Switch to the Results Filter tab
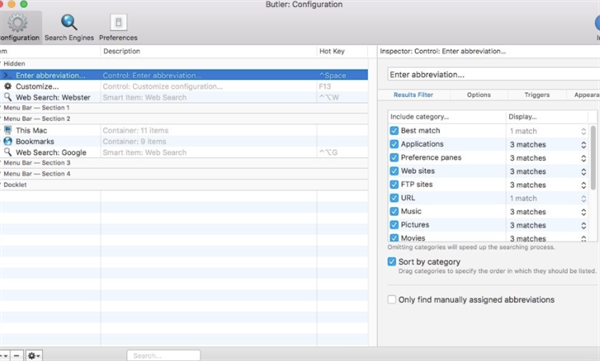Screen dimensions: 600x361 (413, 95)
